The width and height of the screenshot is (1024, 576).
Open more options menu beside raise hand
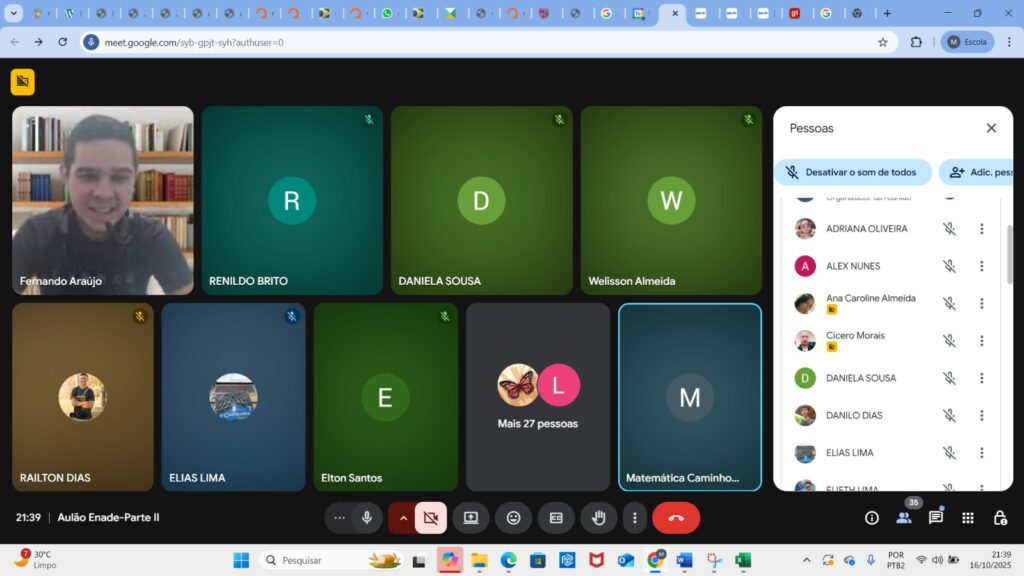(634, 518)
